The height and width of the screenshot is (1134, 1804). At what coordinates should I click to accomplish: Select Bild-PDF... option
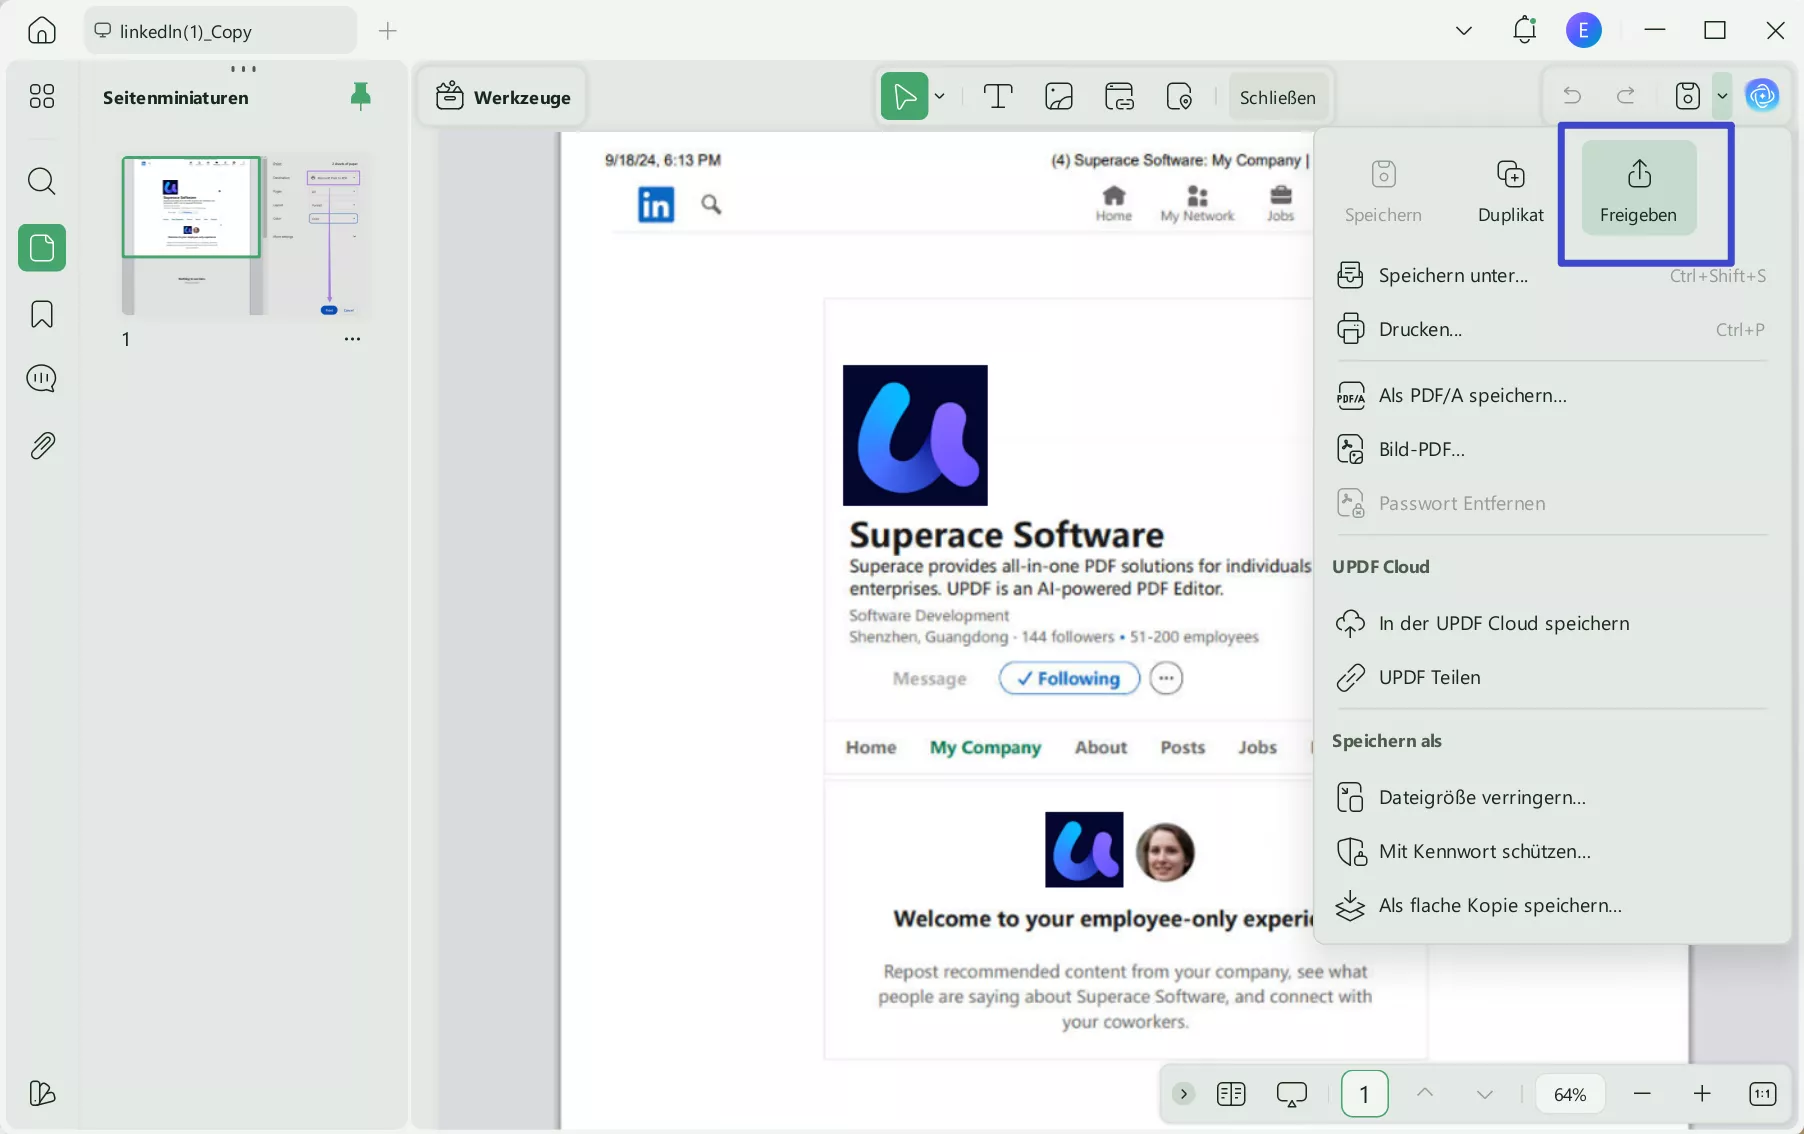pyautogui.click(x=1551, y=449)
